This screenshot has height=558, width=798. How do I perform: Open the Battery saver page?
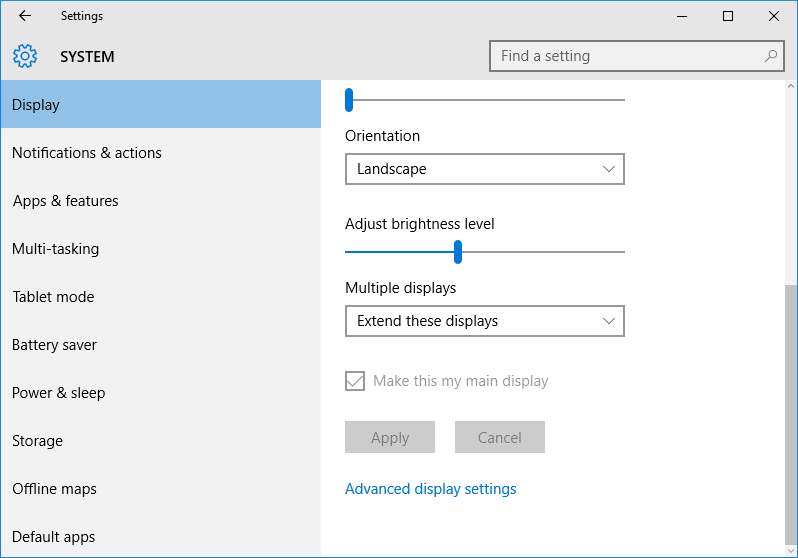tap(55, 345)
